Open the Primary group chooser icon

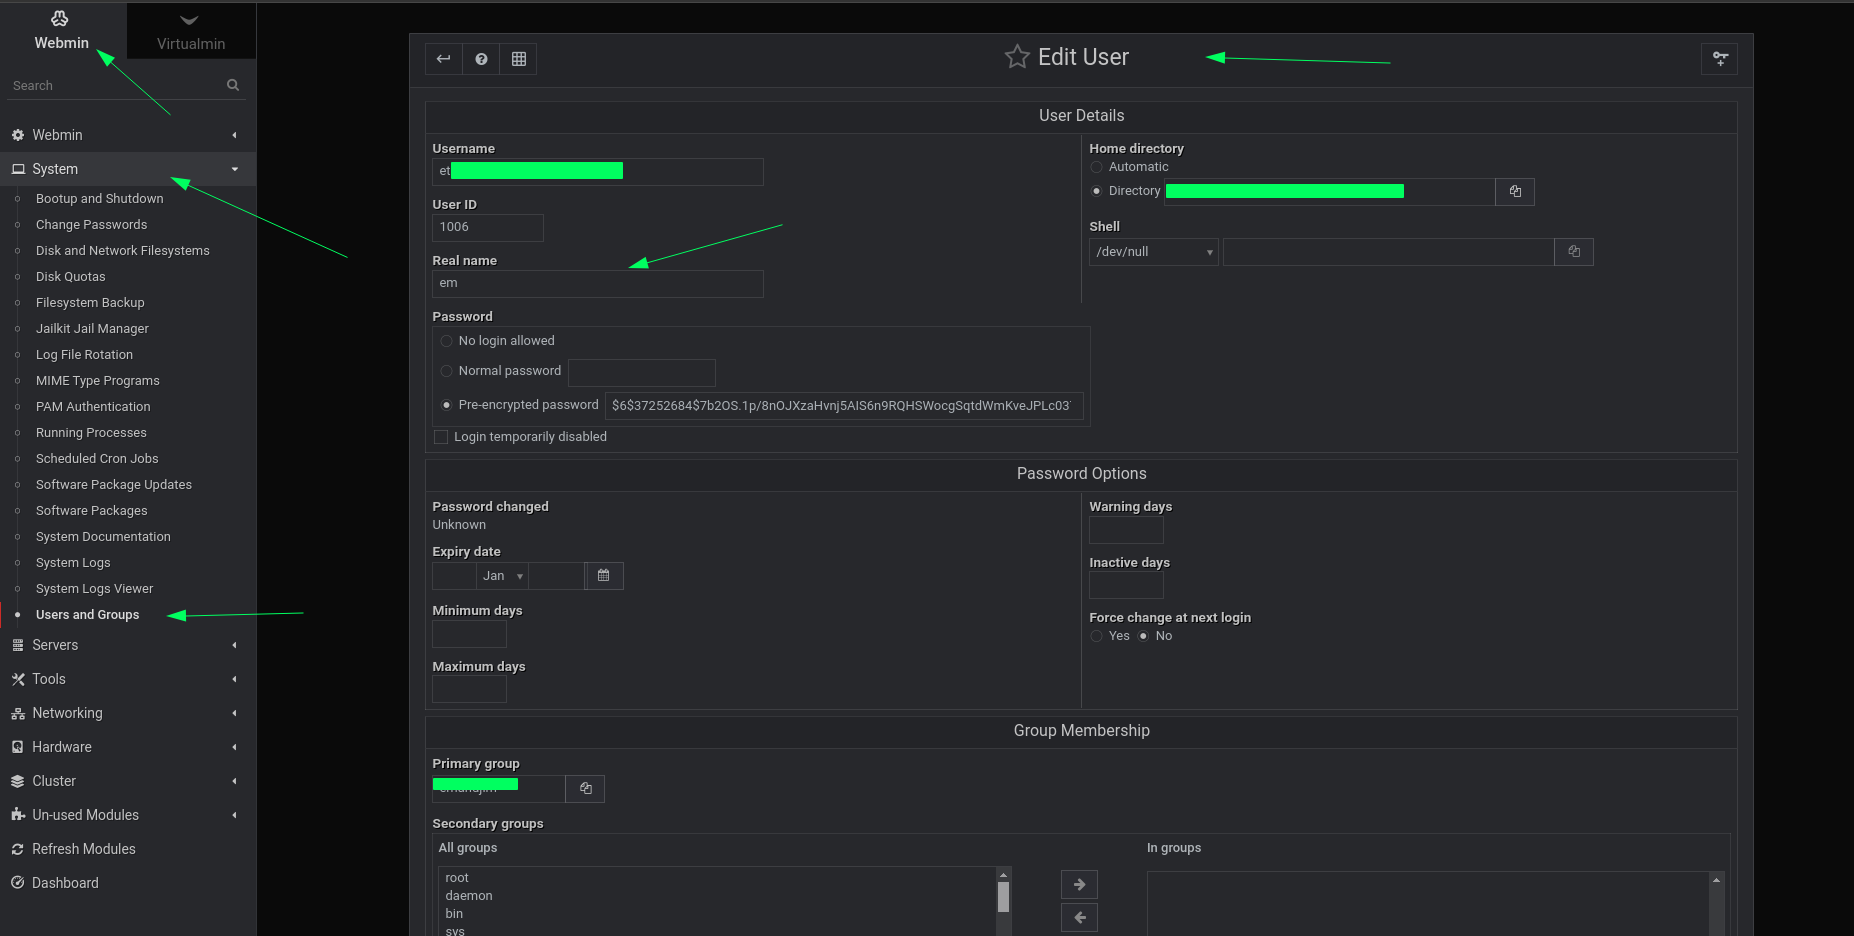coord(585,789)
